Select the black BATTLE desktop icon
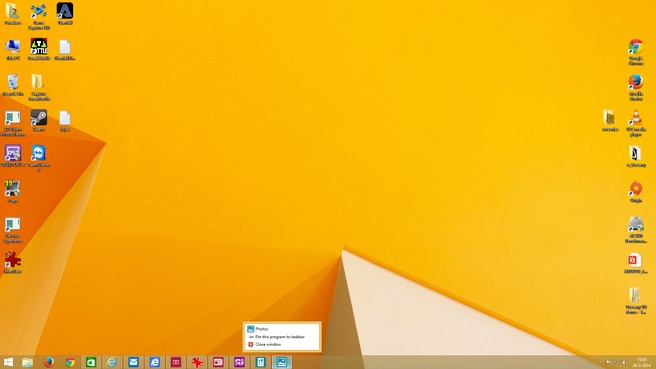Screen dimensions: 656x369 [x=39, y=49]
